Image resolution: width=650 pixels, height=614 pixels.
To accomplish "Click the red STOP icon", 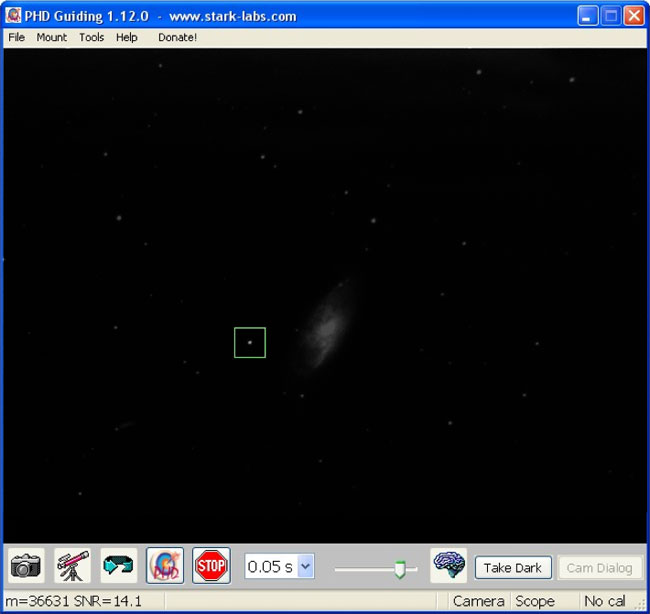I will pyautogui.click(x=211, y=566).
